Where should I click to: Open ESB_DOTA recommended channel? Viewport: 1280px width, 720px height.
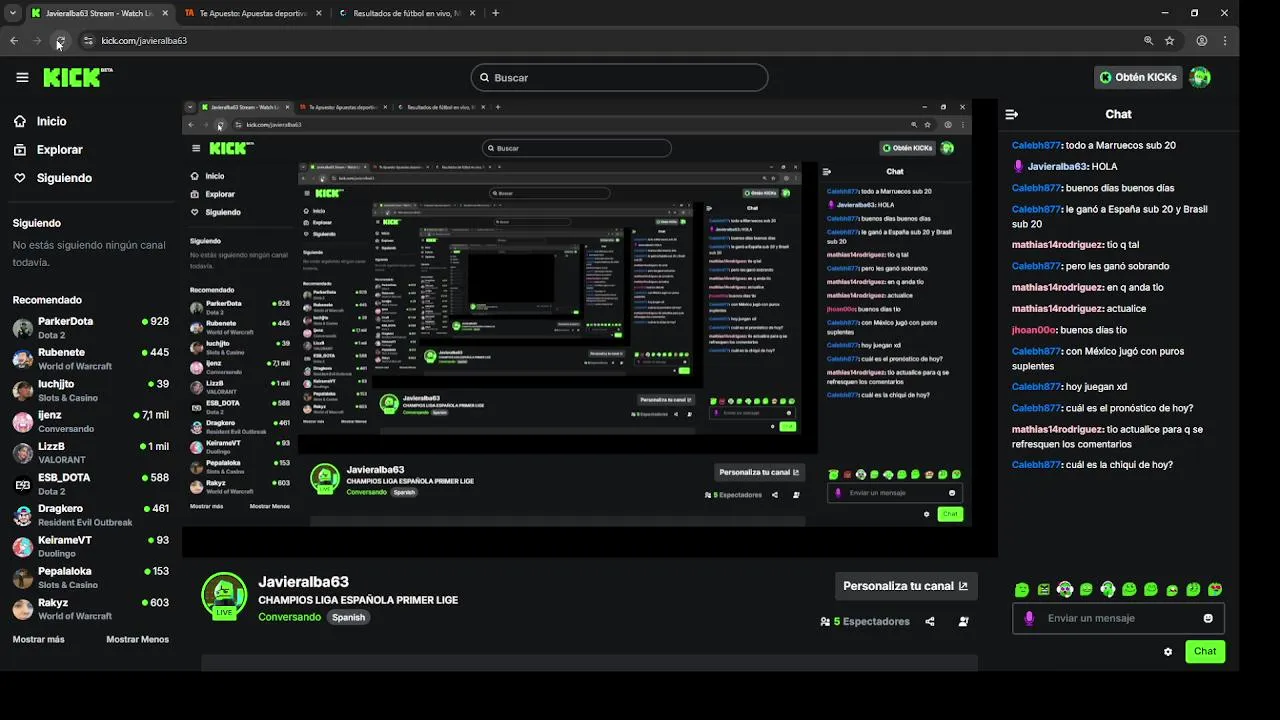click(x=90, y=484)
